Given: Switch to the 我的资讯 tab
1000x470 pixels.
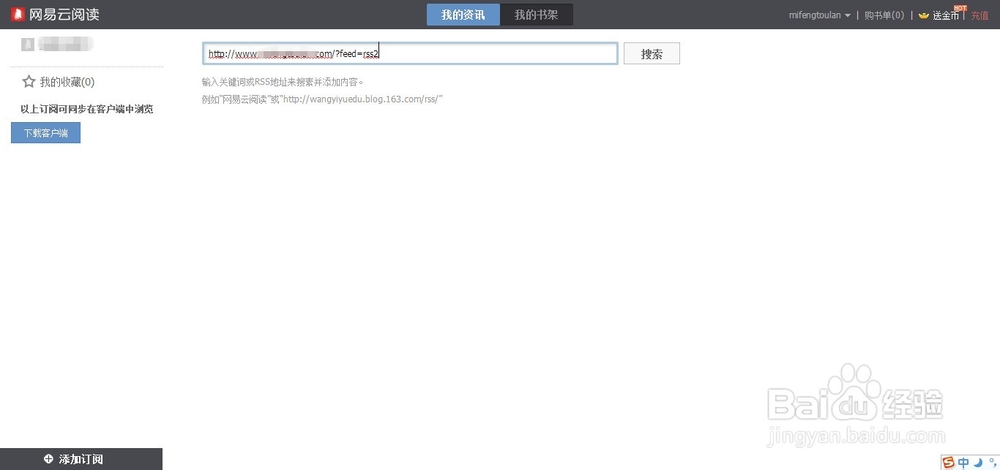Looking at the screenshot, I should coord(463,15).
